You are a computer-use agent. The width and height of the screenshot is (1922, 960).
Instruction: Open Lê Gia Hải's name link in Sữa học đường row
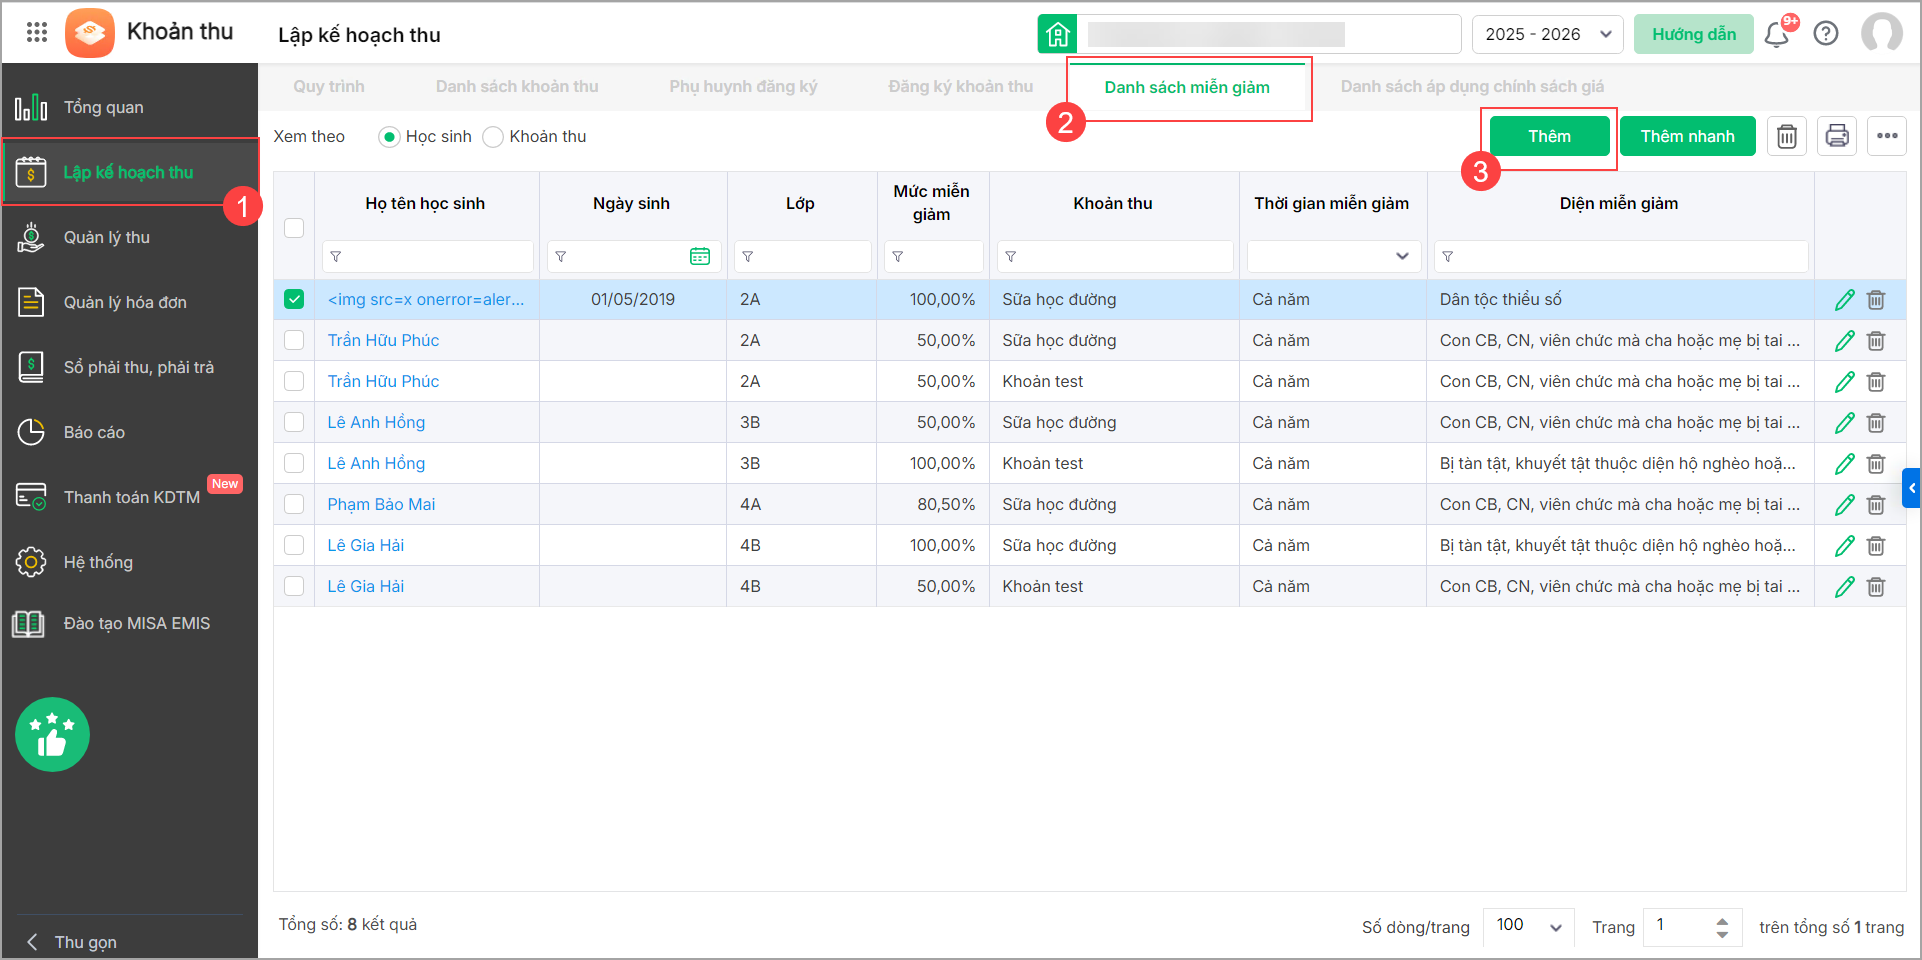(x=366, y=546)
